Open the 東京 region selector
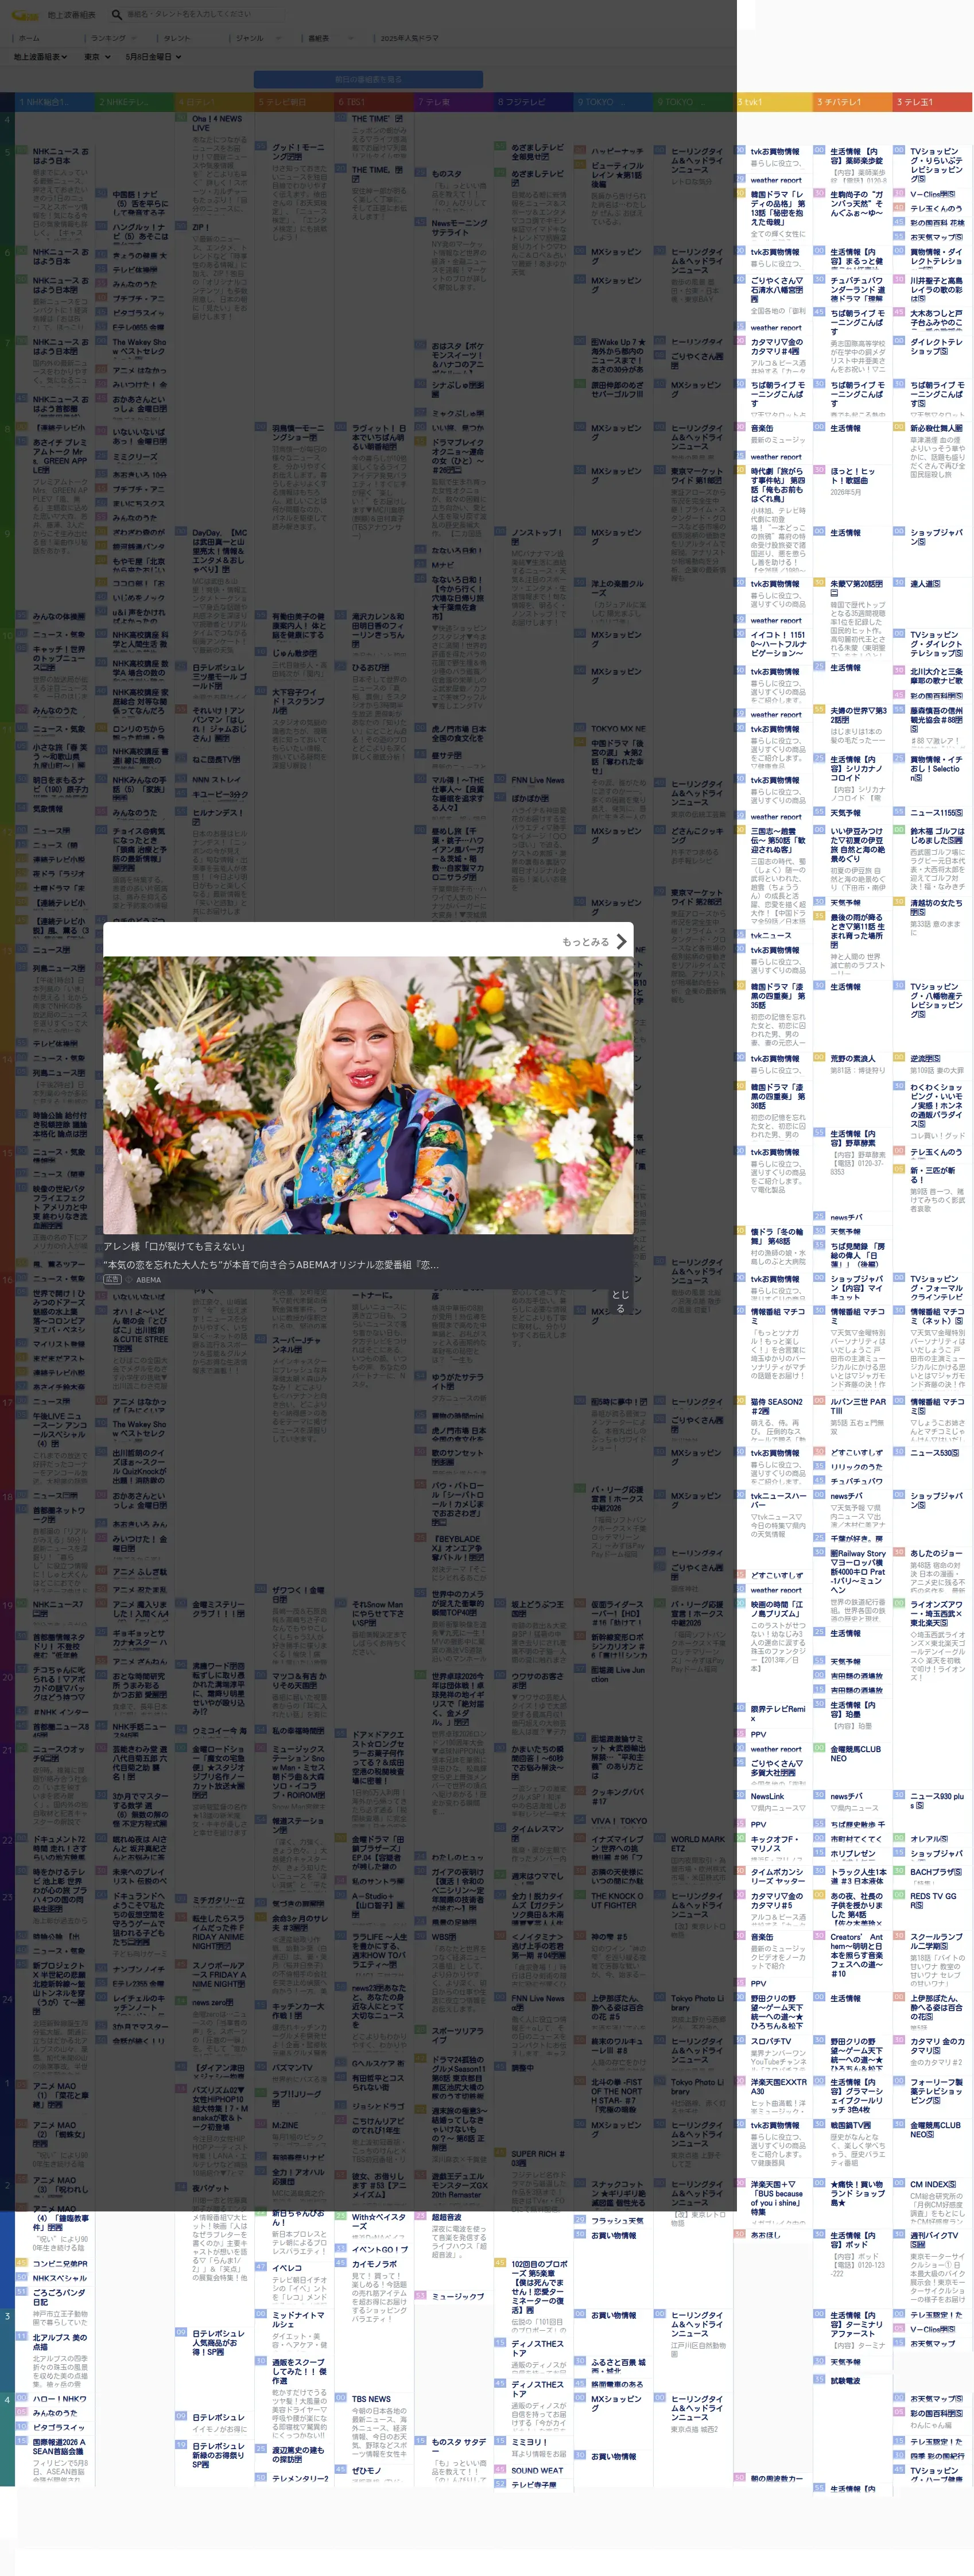 [97, 57]
